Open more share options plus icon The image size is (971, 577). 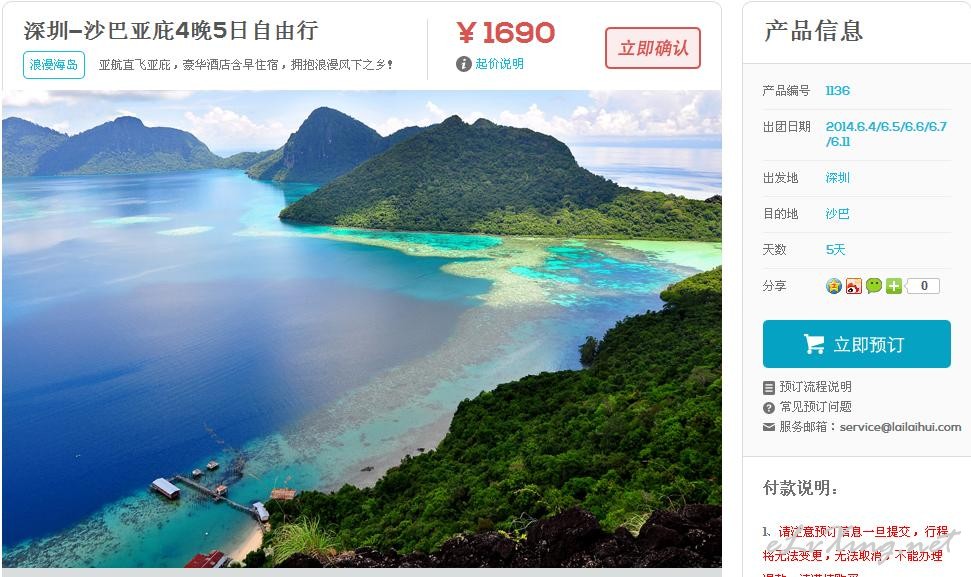(x=893, y=285)
